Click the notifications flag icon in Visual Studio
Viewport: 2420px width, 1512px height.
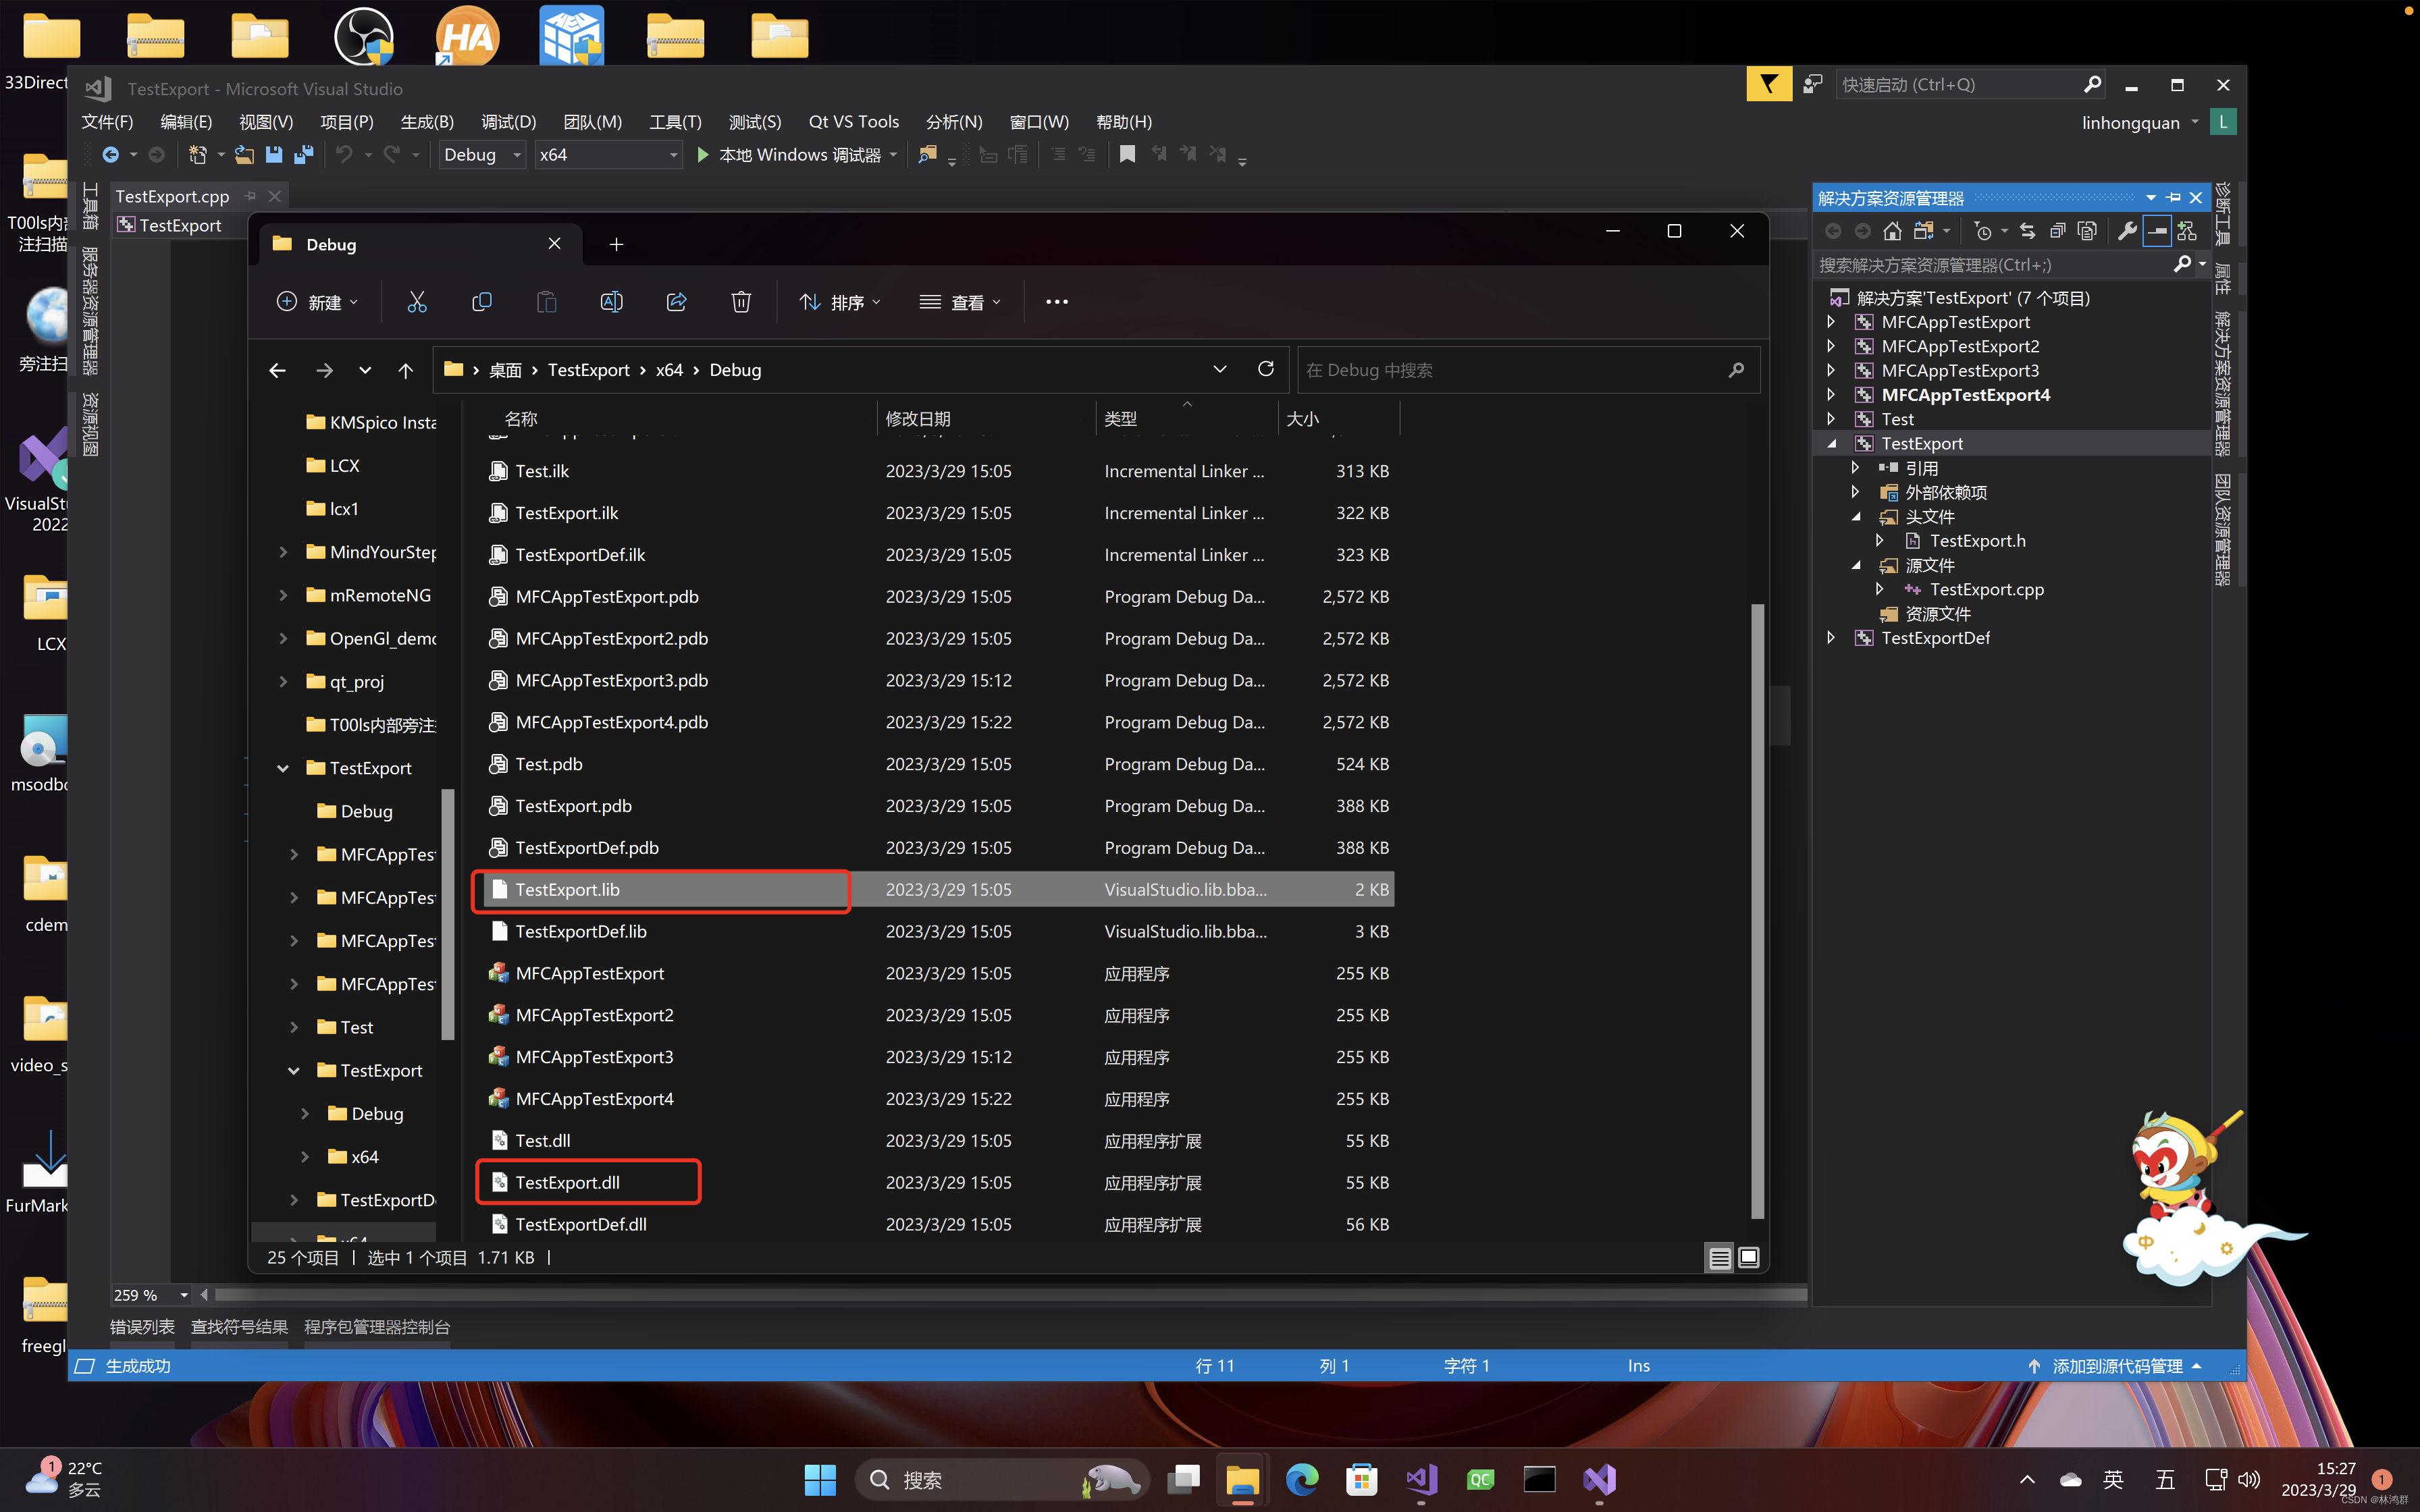pos(1769,84)
